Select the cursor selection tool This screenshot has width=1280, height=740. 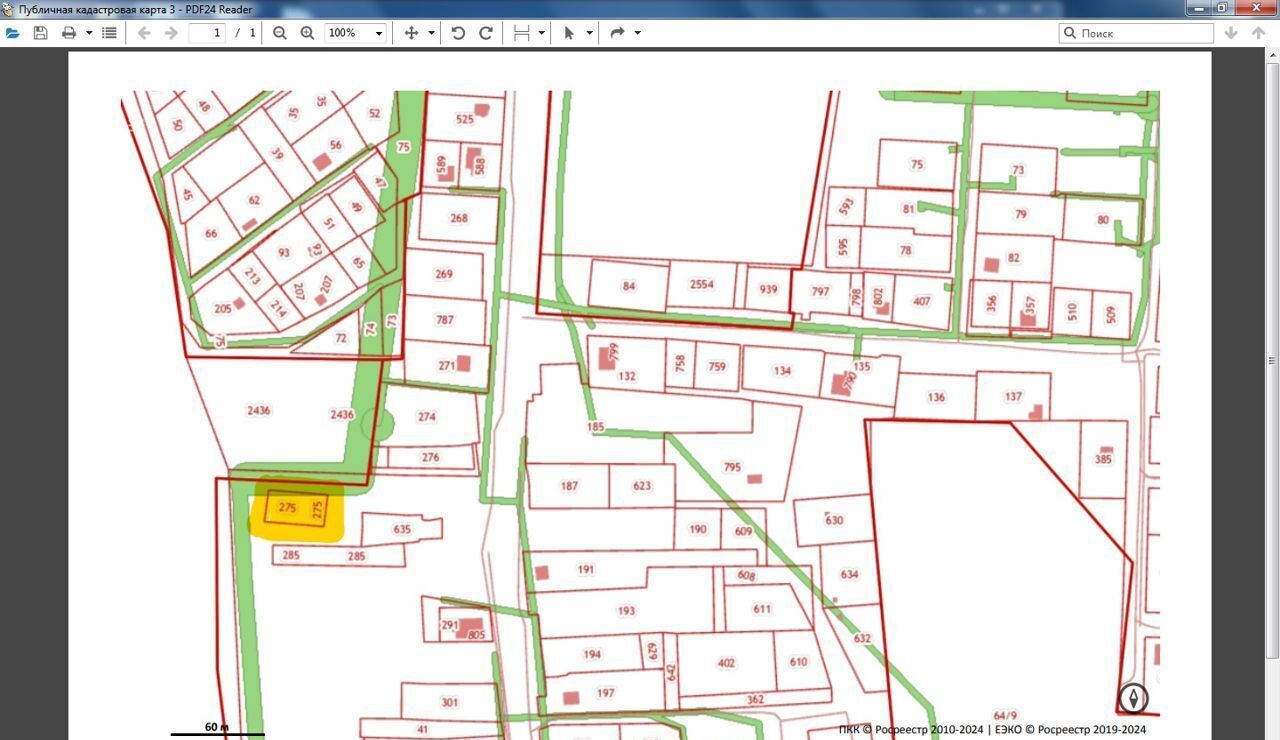coord(569,33)
